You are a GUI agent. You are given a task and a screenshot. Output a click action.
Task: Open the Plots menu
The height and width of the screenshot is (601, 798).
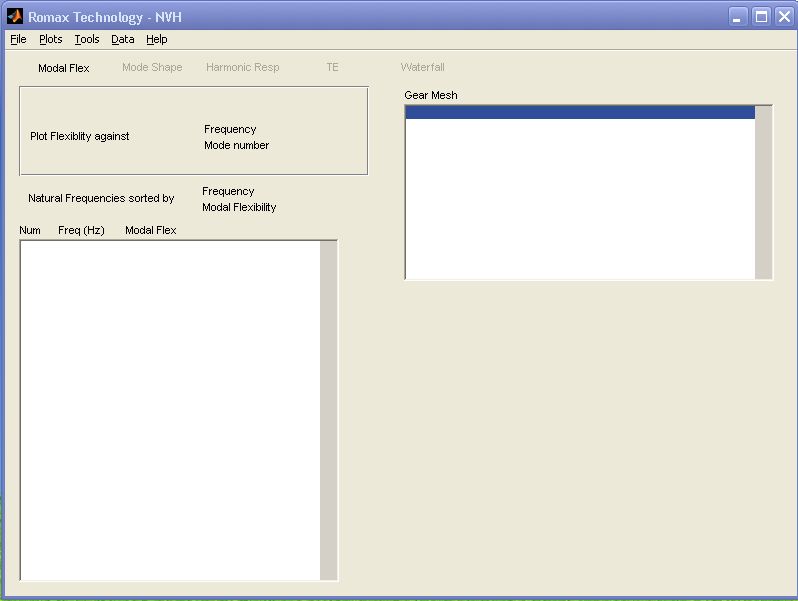point(50,39)
